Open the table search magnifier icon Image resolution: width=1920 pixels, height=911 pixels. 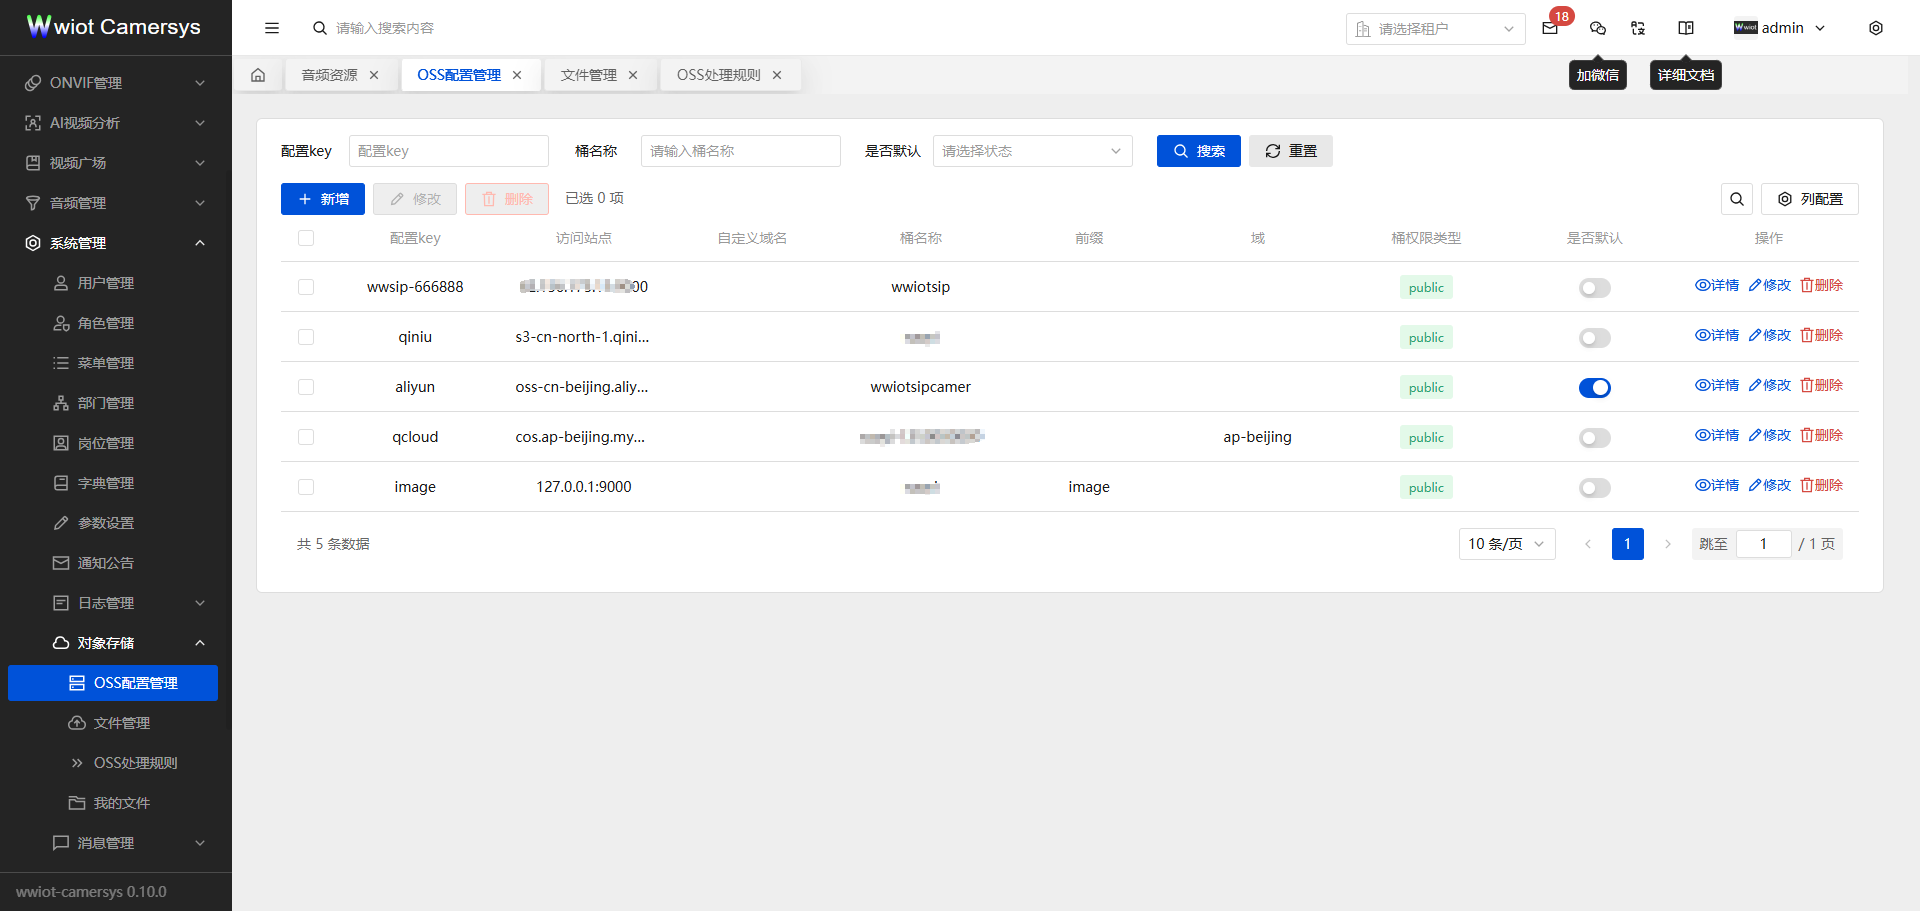1737,199
